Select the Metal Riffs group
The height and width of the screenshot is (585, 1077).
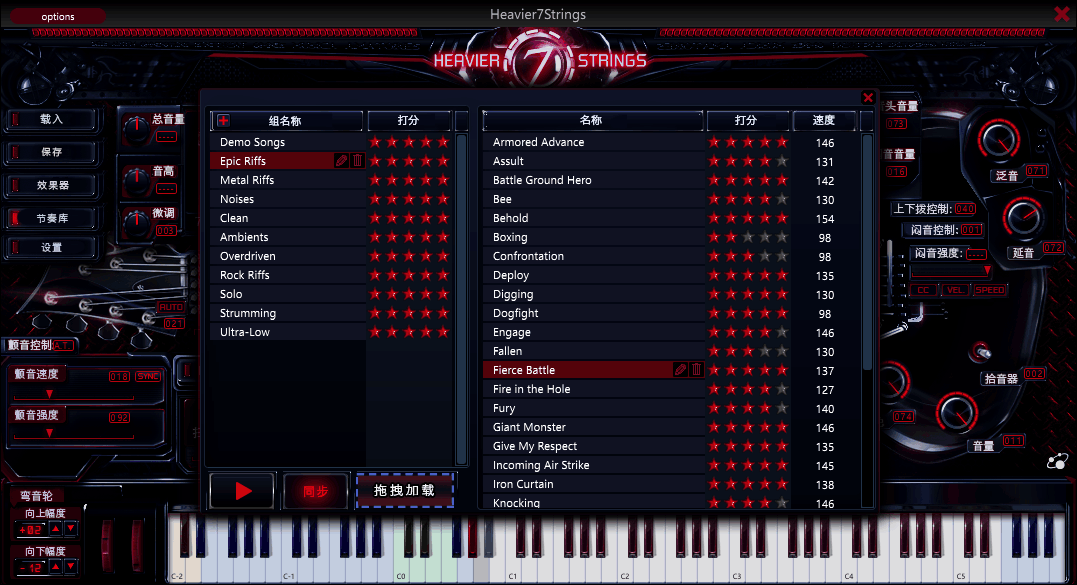(x=287, y=180)
